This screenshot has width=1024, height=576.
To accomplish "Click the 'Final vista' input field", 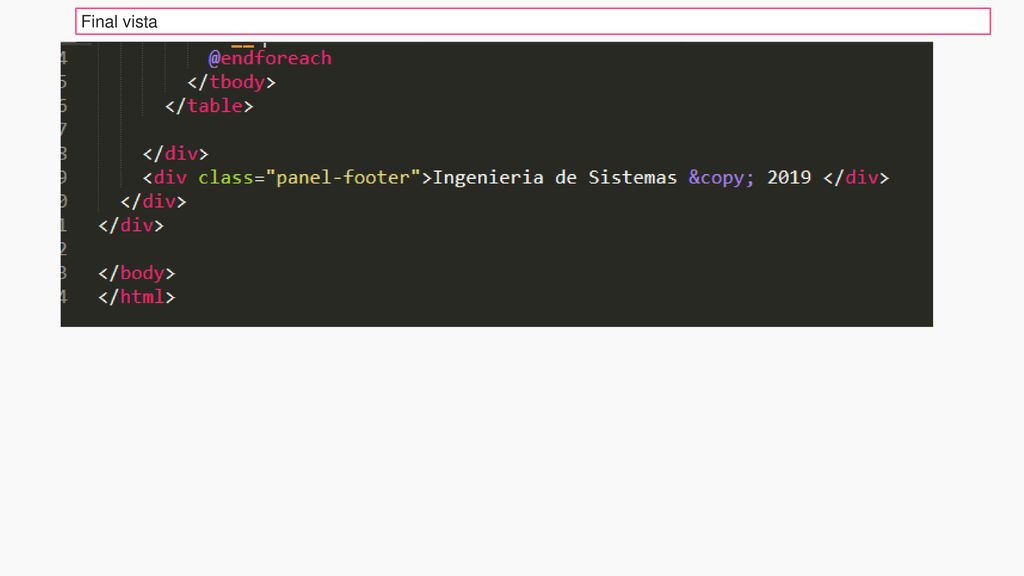I will click(x=533, y=22).
